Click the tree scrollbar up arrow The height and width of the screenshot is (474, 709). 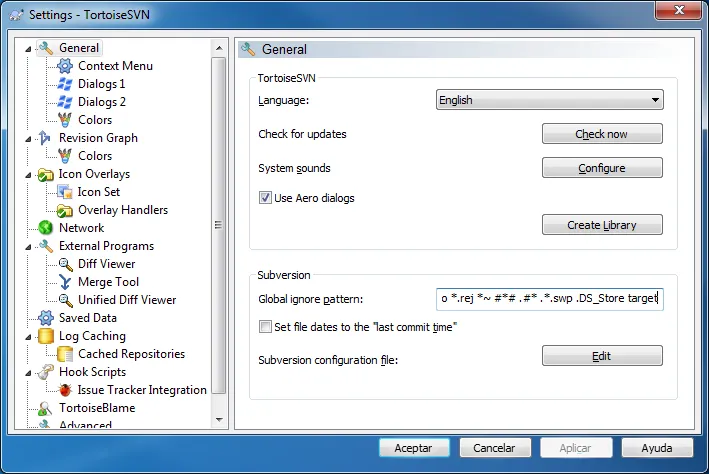(x=219, y=48)
